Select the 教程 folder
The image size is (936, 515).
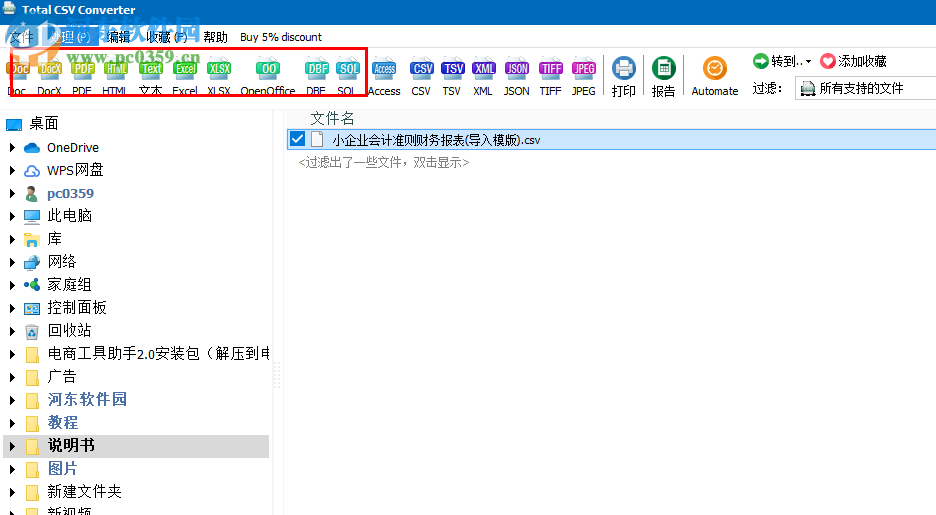click(63, 423)
